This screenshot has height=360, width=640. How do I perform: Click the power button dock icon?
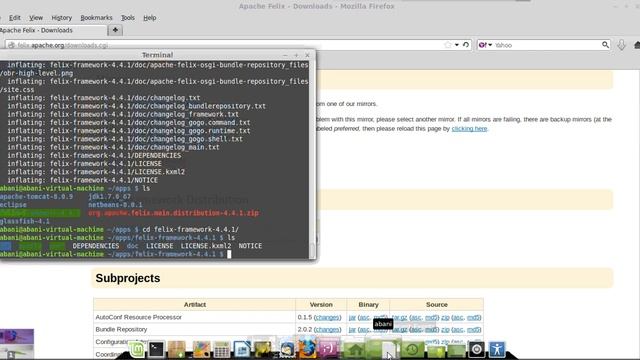coord(476,349)
